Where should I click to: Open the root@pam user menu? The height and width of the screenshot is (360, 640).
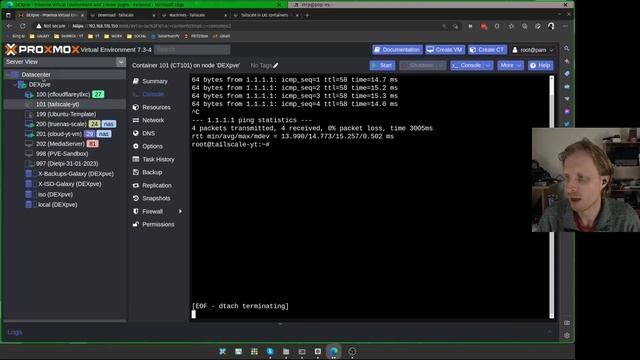(533, 50)
